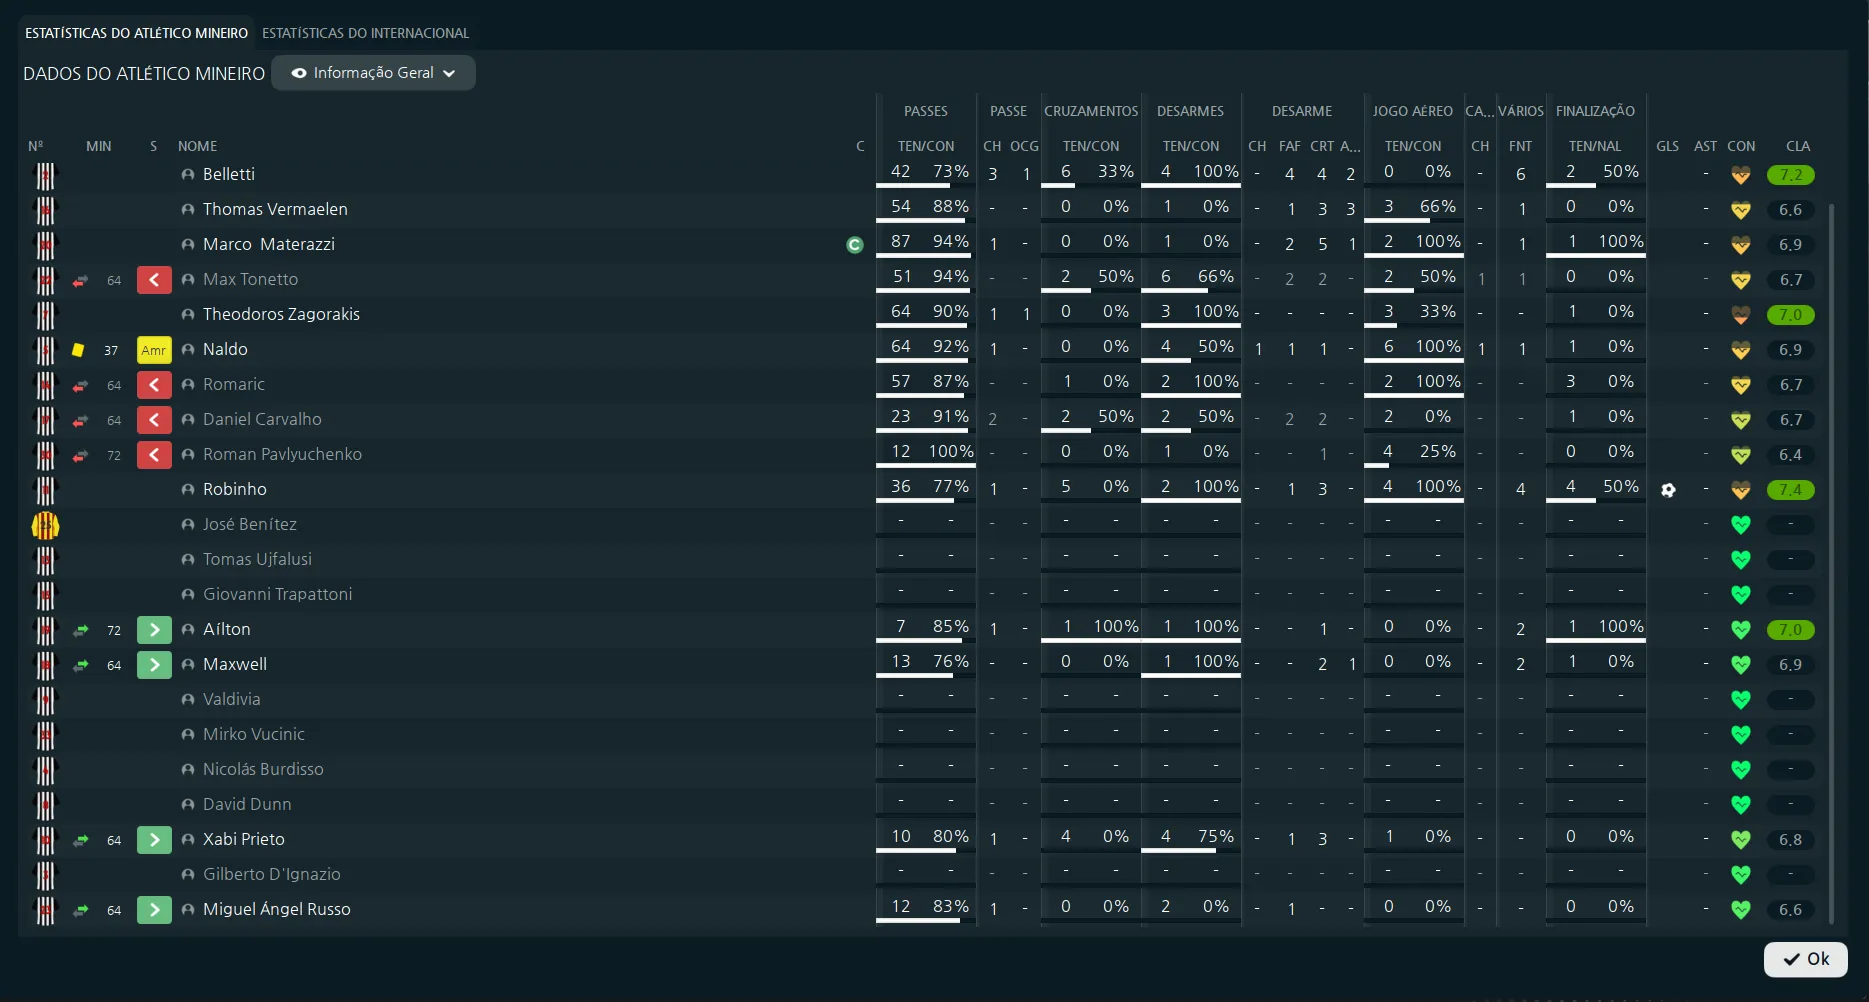Click Robinho's goal ball icon
Image resolution: width=1869 pixels, height=1002 pixels.
[x=1668, y=490]
